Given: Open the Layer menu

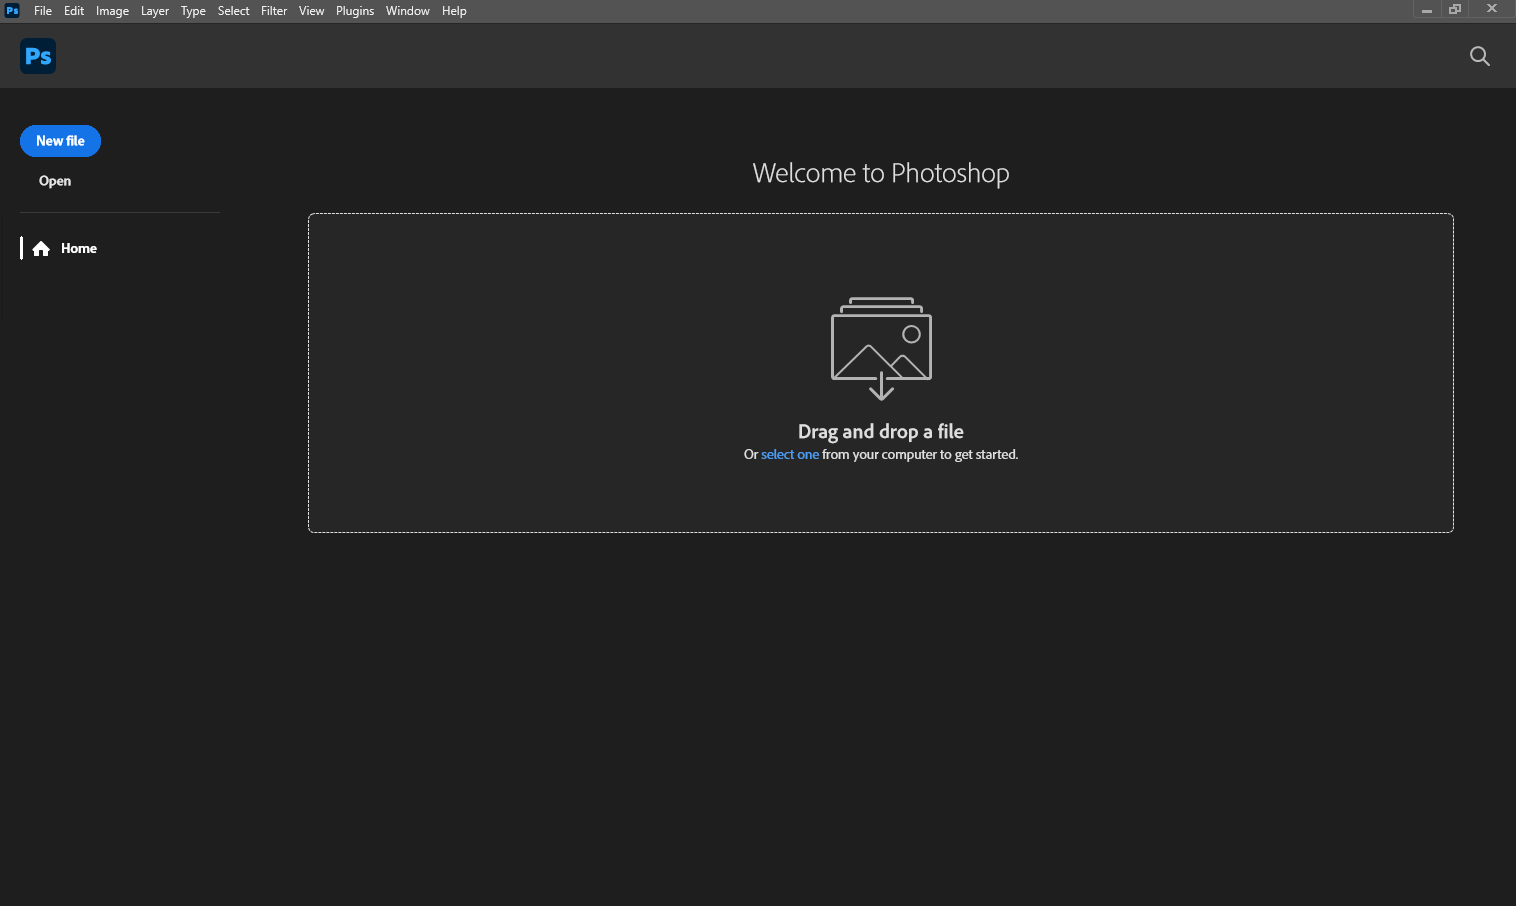Looking at the screenshot, I should pyautogui.click(x=155, y=11).
